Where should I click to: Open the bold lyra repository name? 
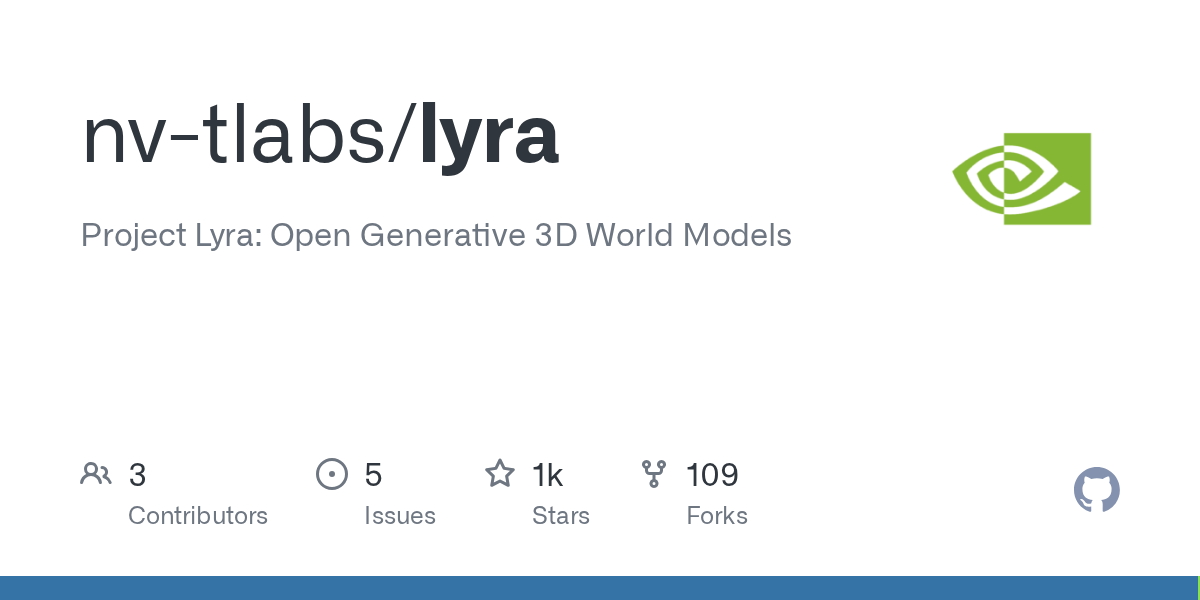[488, 137]
